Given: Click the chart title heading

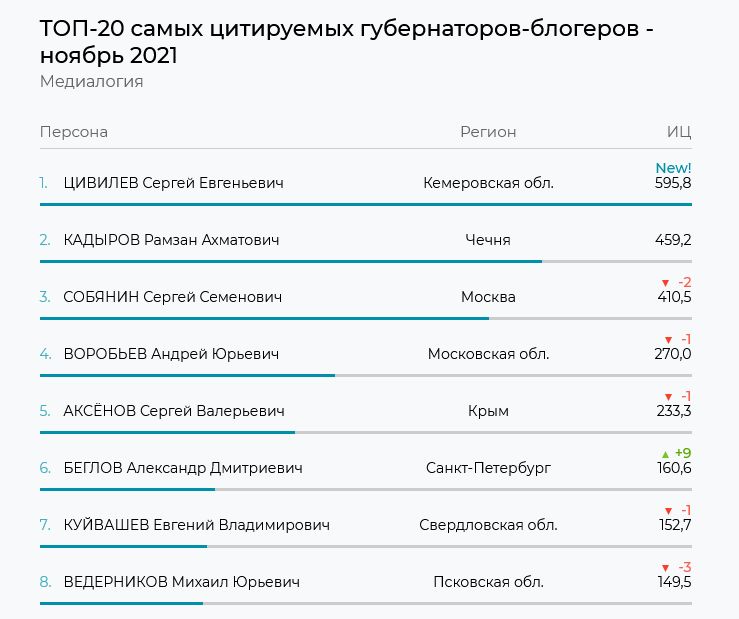Looking at the screenshot, I should pyautogui.click(x=347, y=42).
